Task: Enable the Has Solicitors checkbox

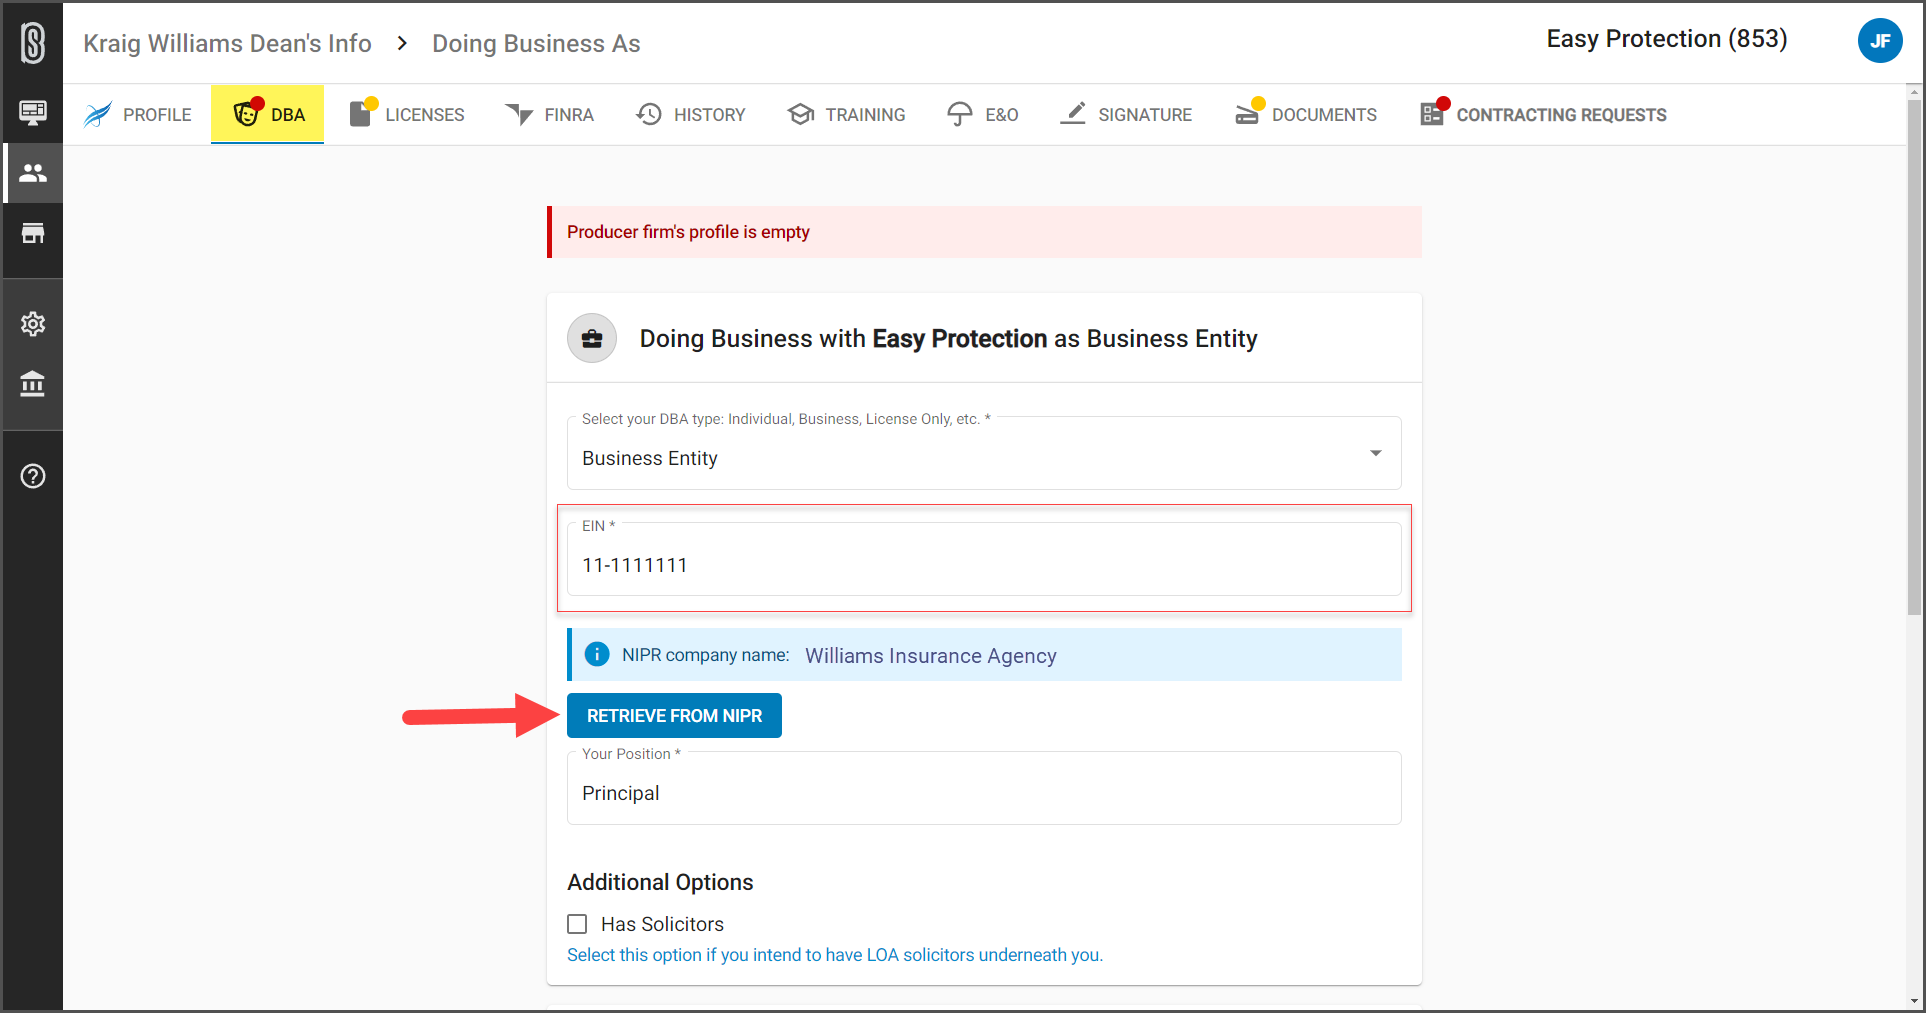Action: (x=578, y=924)
